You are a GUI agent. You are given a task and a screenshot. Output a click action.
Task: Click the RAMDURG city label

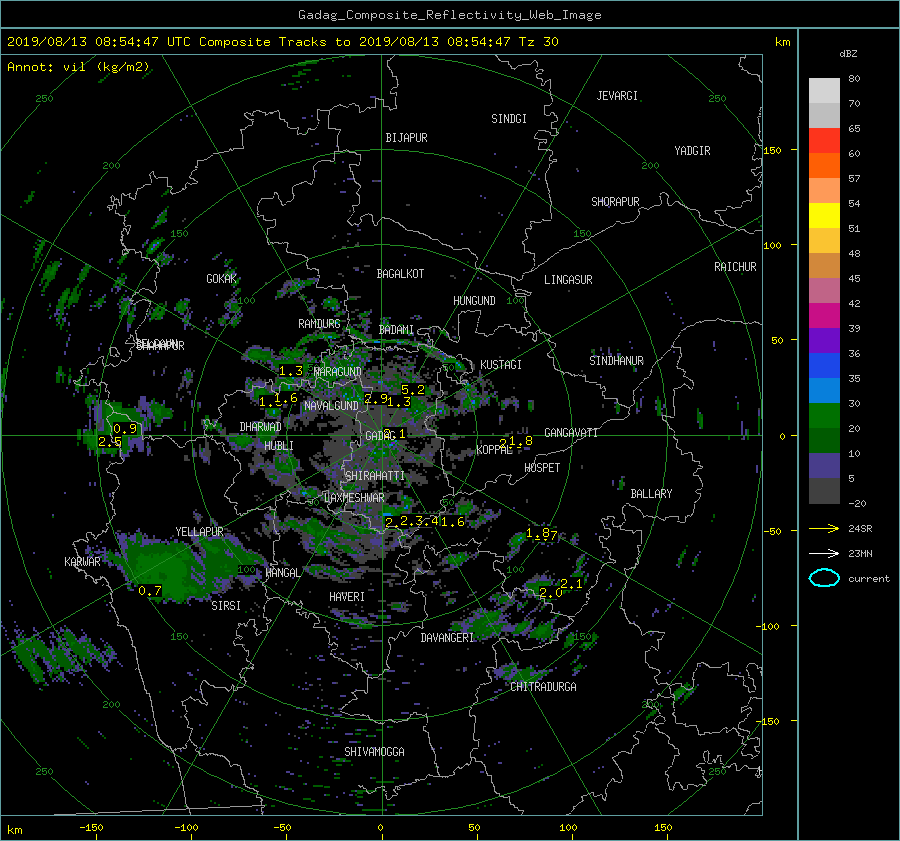pyautogui.click(x=319, y=324)
